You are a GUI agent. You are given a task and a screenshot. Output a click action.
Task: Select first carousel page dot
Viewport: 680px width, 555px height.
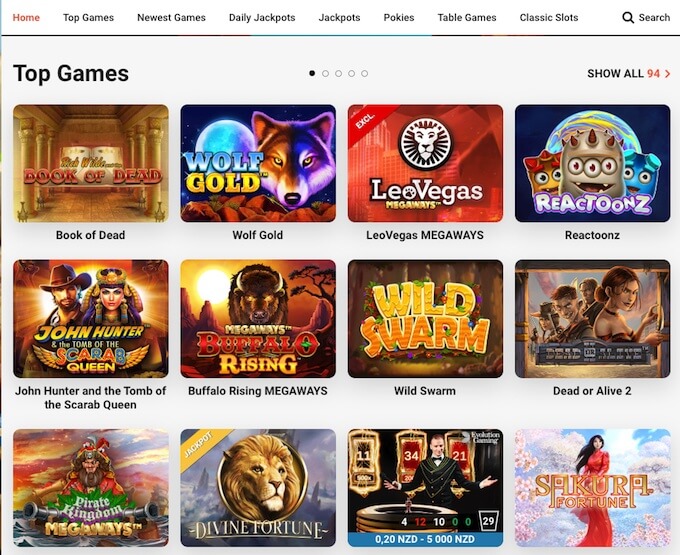[x=312, y=73]
